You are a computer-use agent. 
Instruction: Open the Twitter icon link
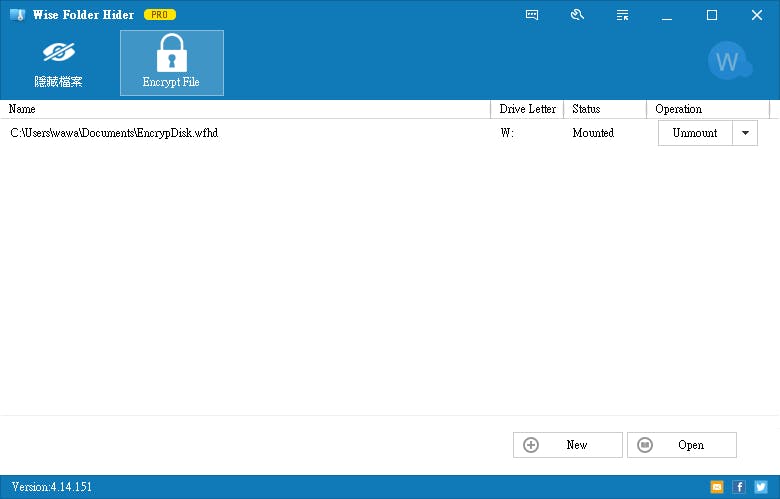click(761, 487)
